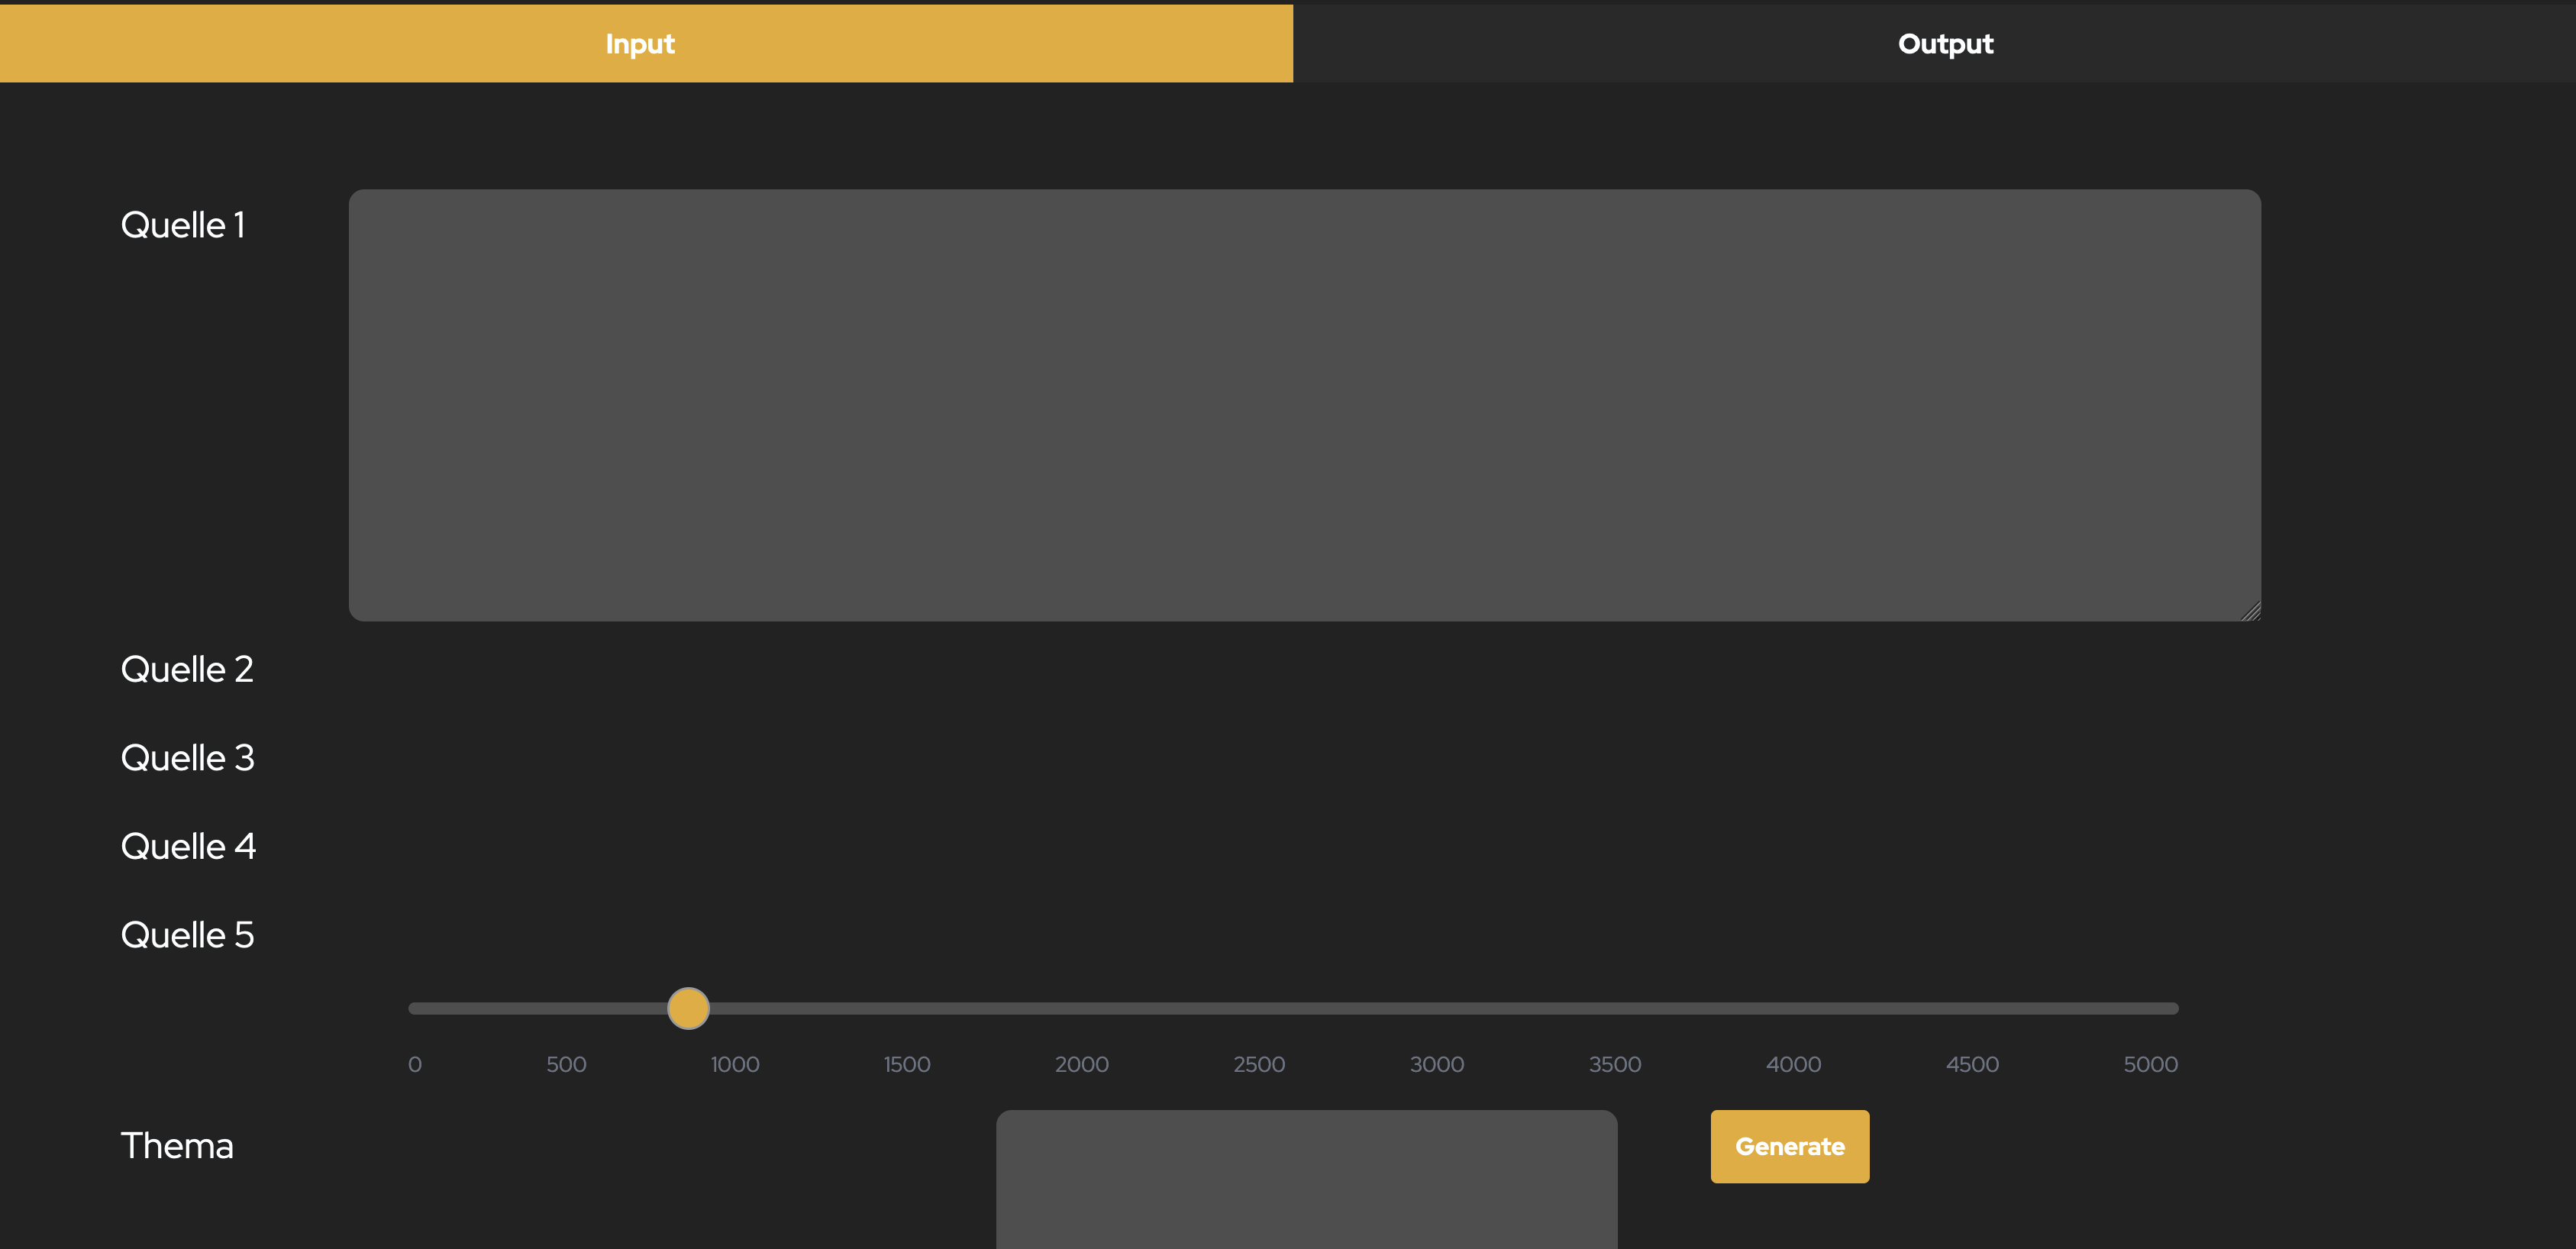Click the 1000 slider tick label
Viewport: 2576px width, 1249px height.
tap(735, 1064)
